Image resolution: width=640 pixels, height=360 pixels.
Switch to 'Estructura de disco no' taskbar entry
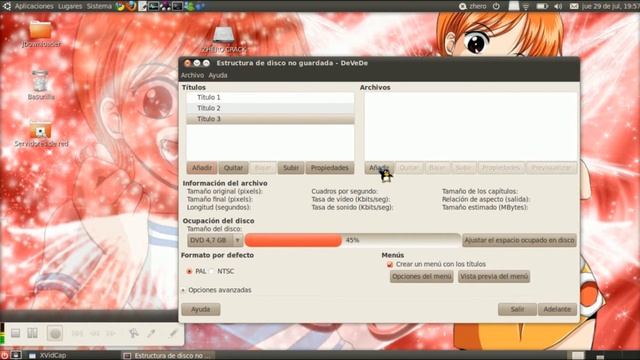(167, 356)
